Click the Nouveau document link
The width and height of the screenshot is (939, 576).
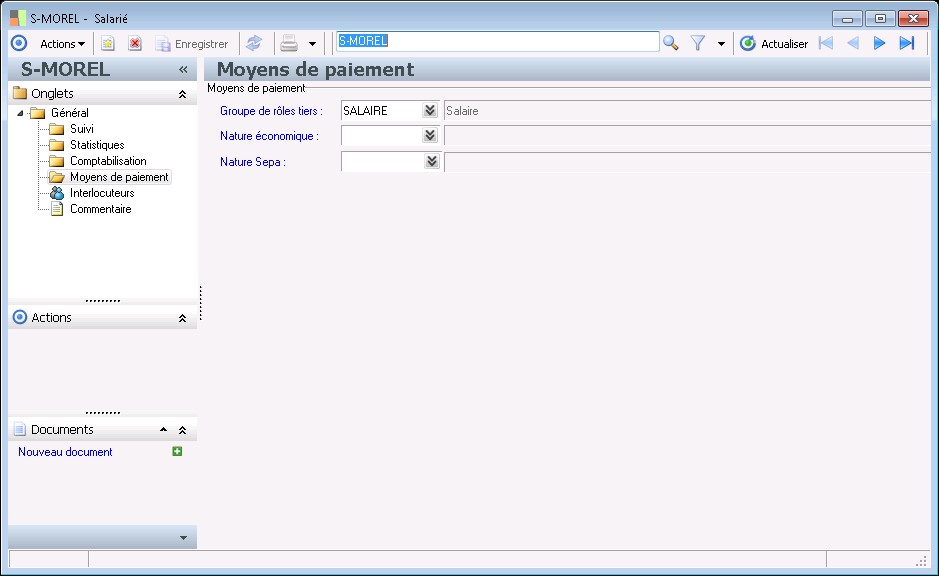pos(65,452)
